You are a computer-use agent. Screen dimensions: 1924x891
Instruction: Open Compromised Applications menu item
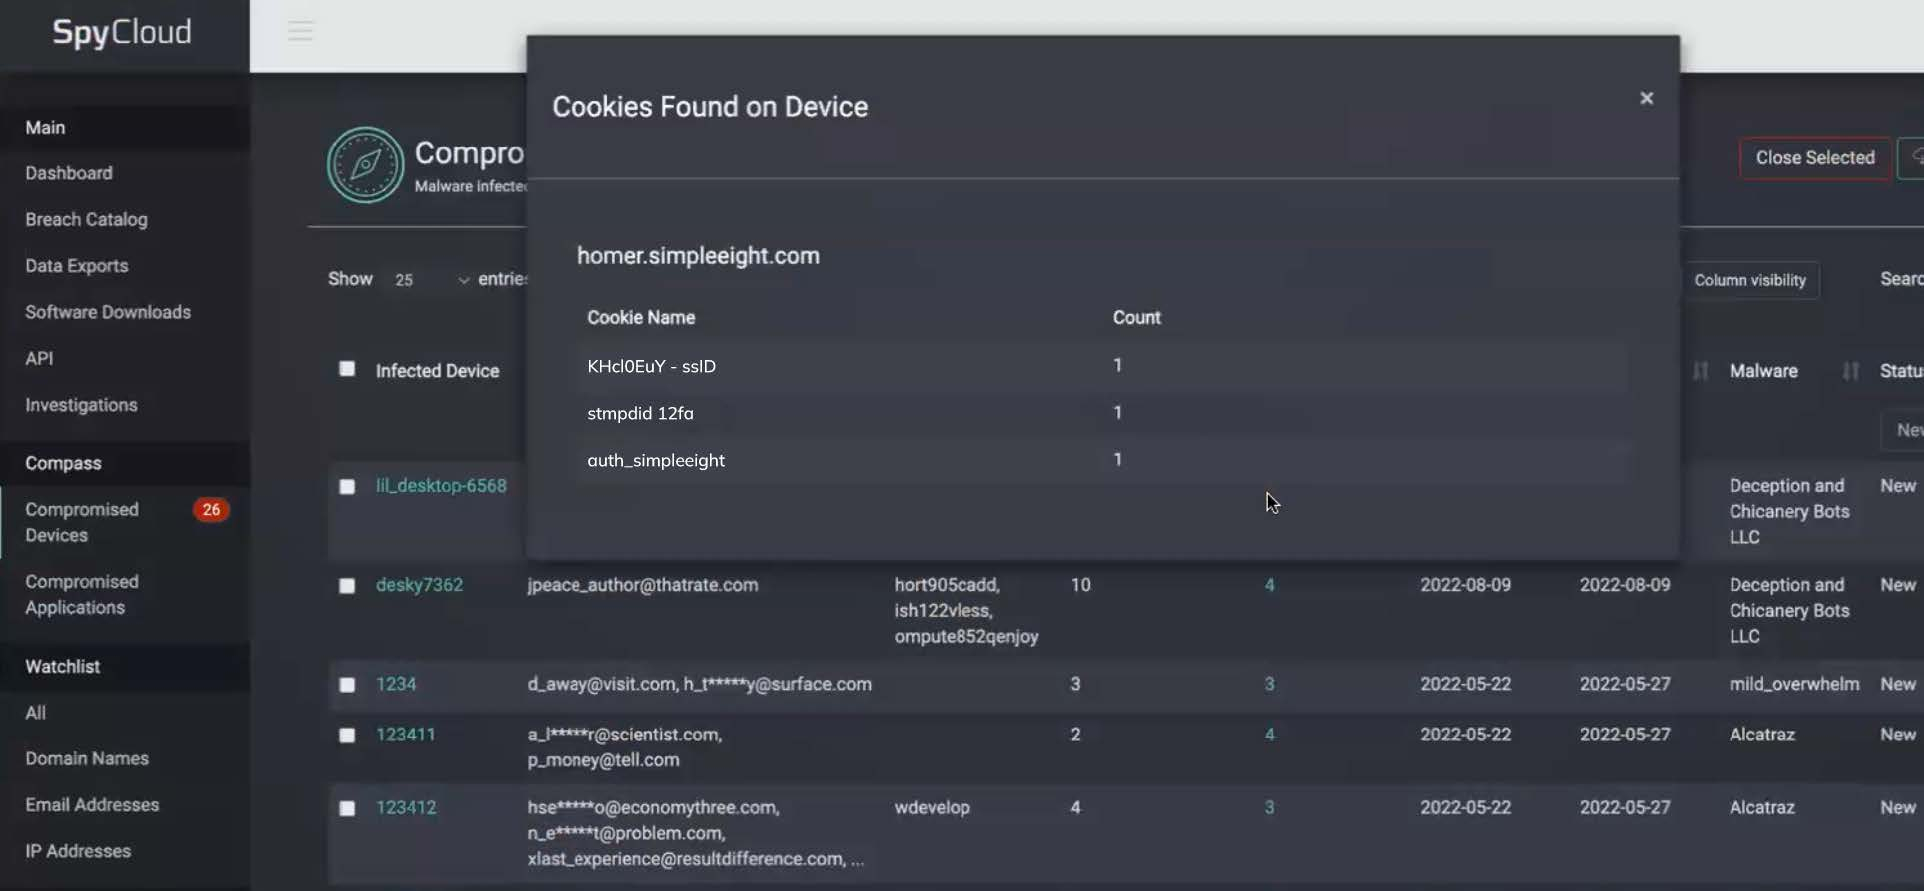pyautogui.click(x=82, y=594)
